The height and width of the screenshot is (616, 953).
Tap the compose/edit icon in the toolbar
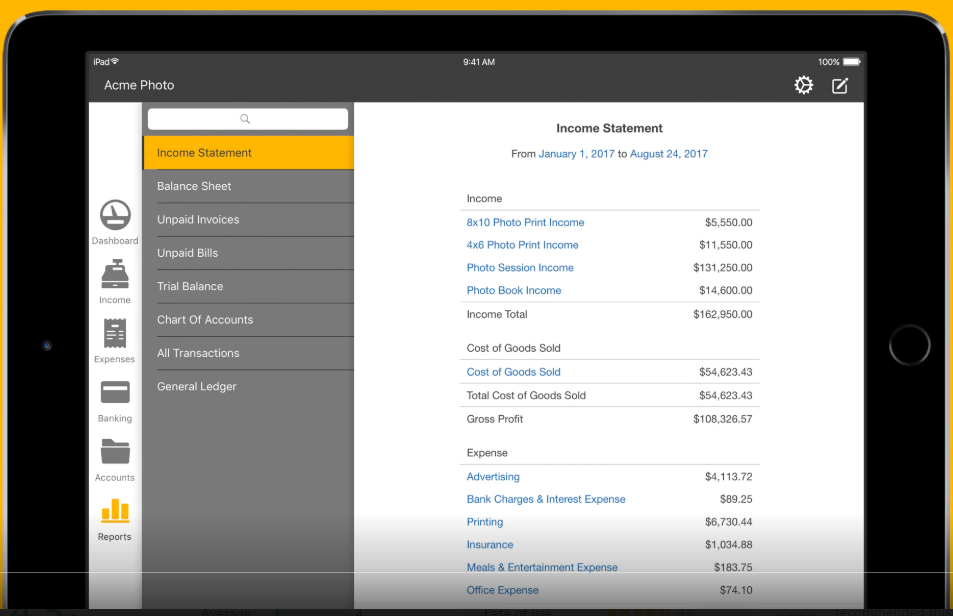coord(840,86)
